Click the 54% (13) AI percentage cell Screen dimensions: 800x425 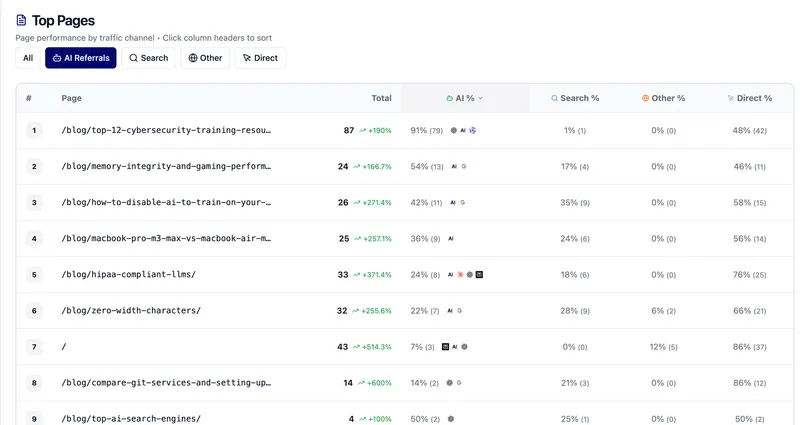pos(427,167)
